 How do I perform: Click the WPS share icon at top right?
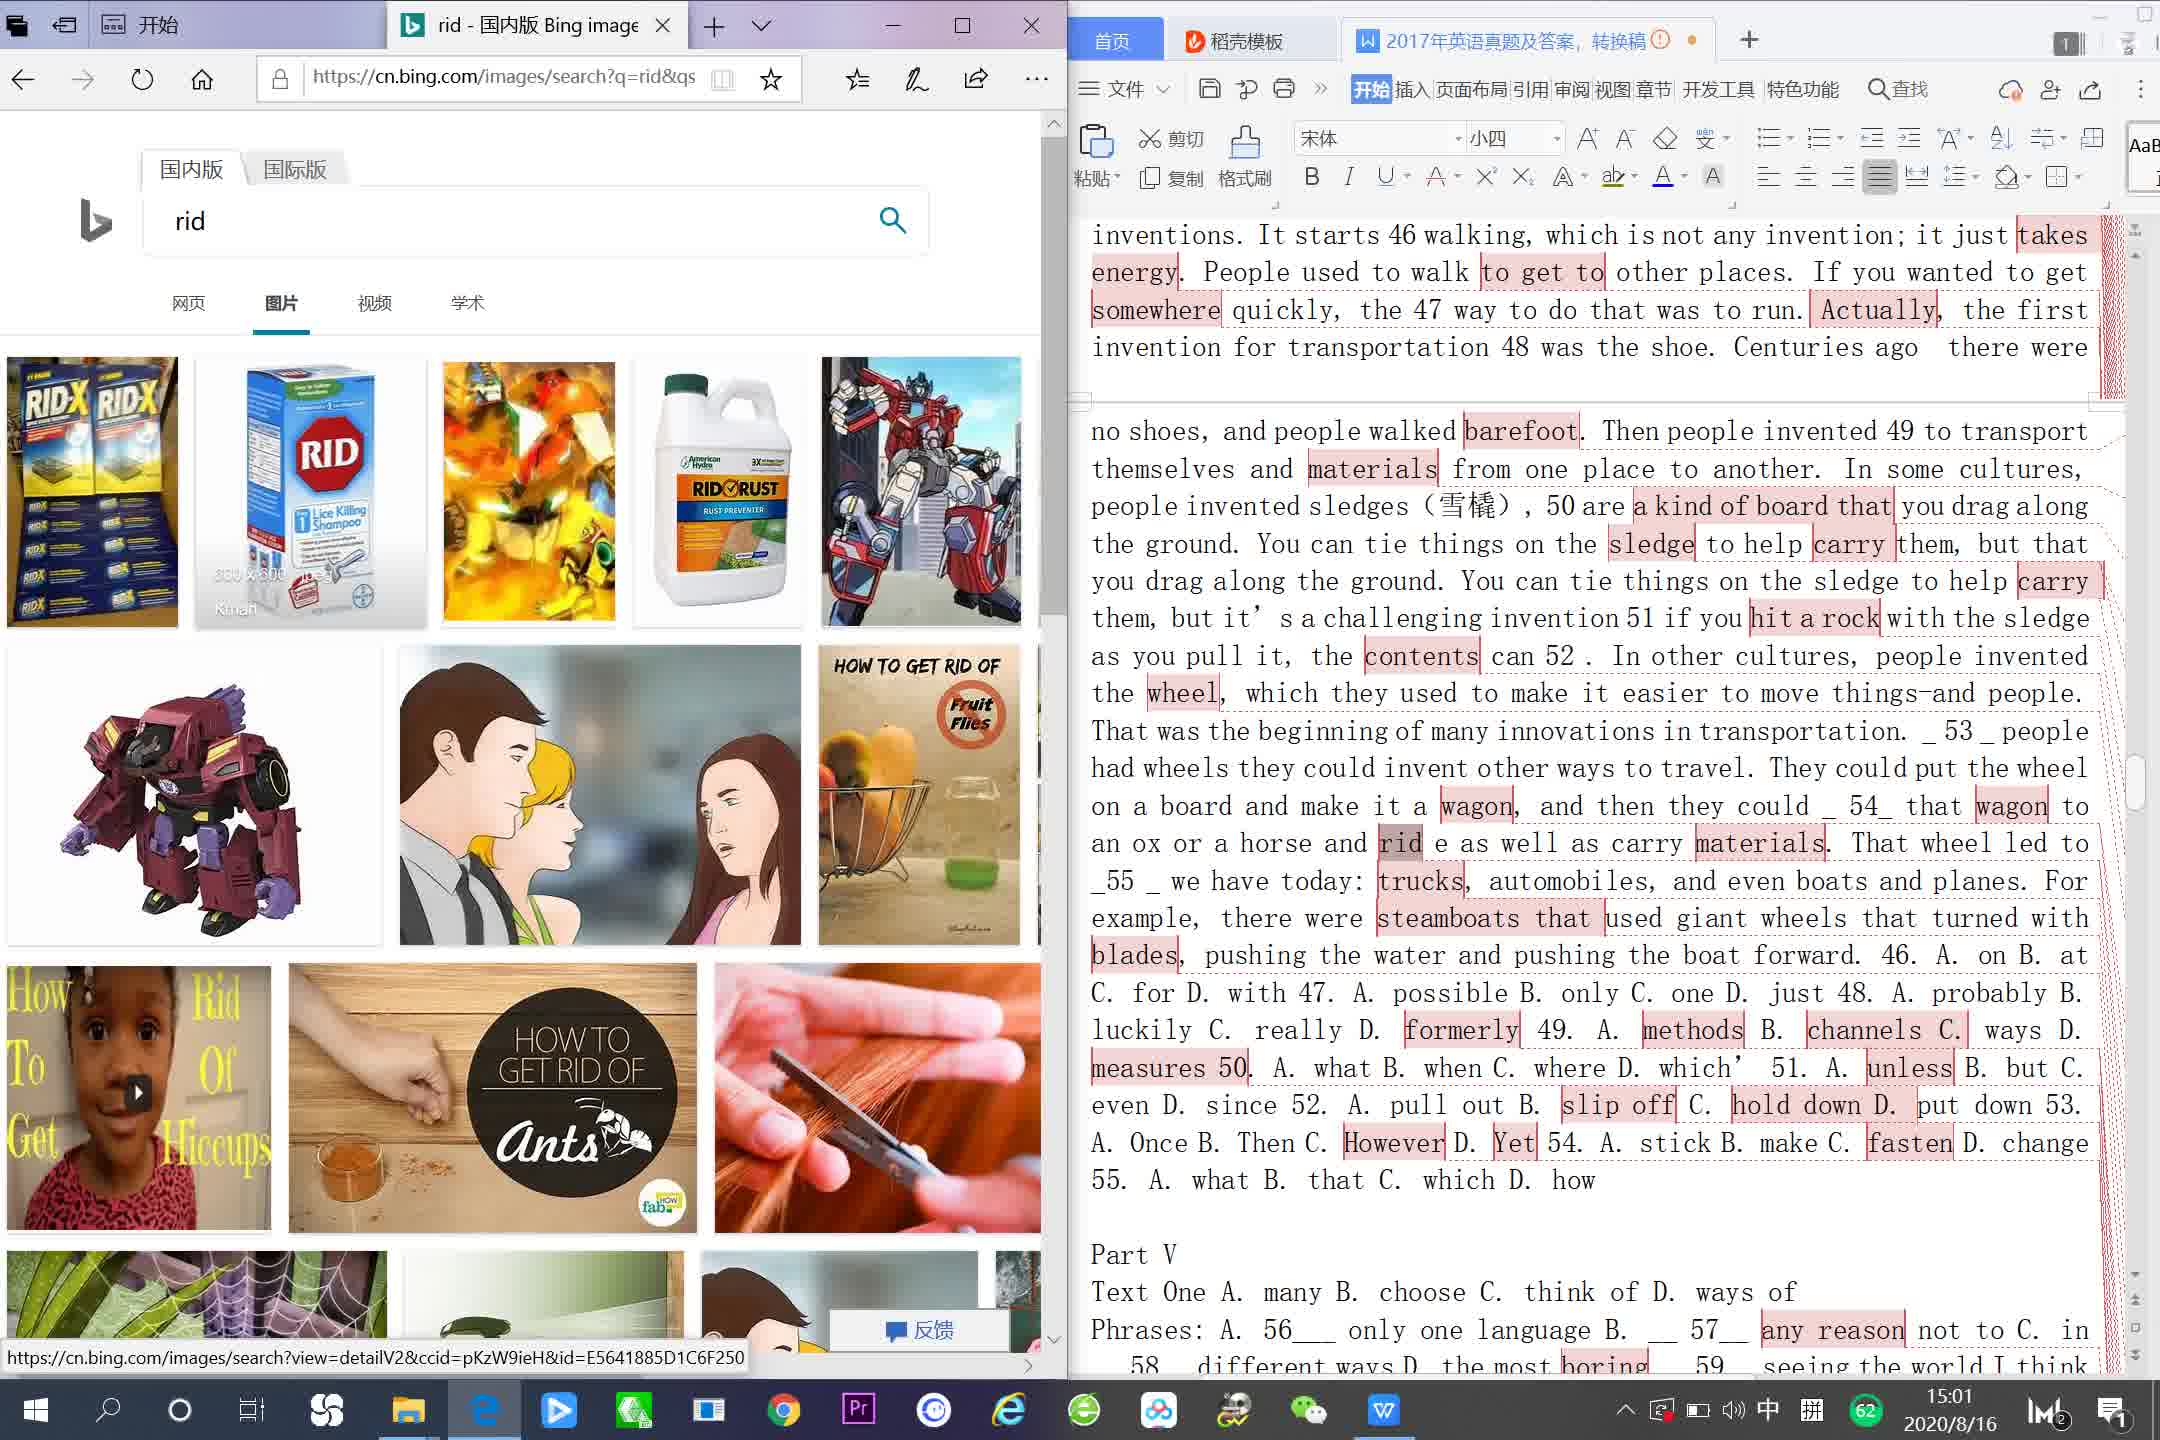pos(2090,90)
